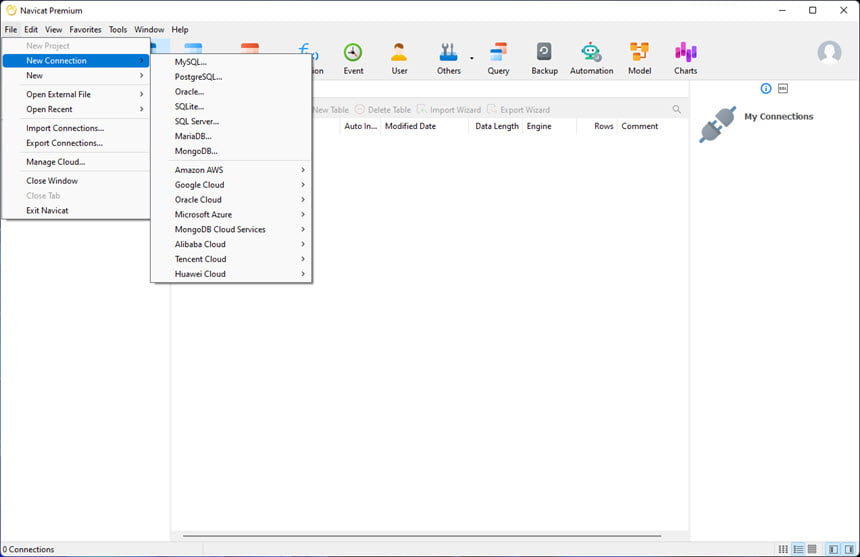
Task: Select New Connection in File menu
Action: [x=76, y=61]
